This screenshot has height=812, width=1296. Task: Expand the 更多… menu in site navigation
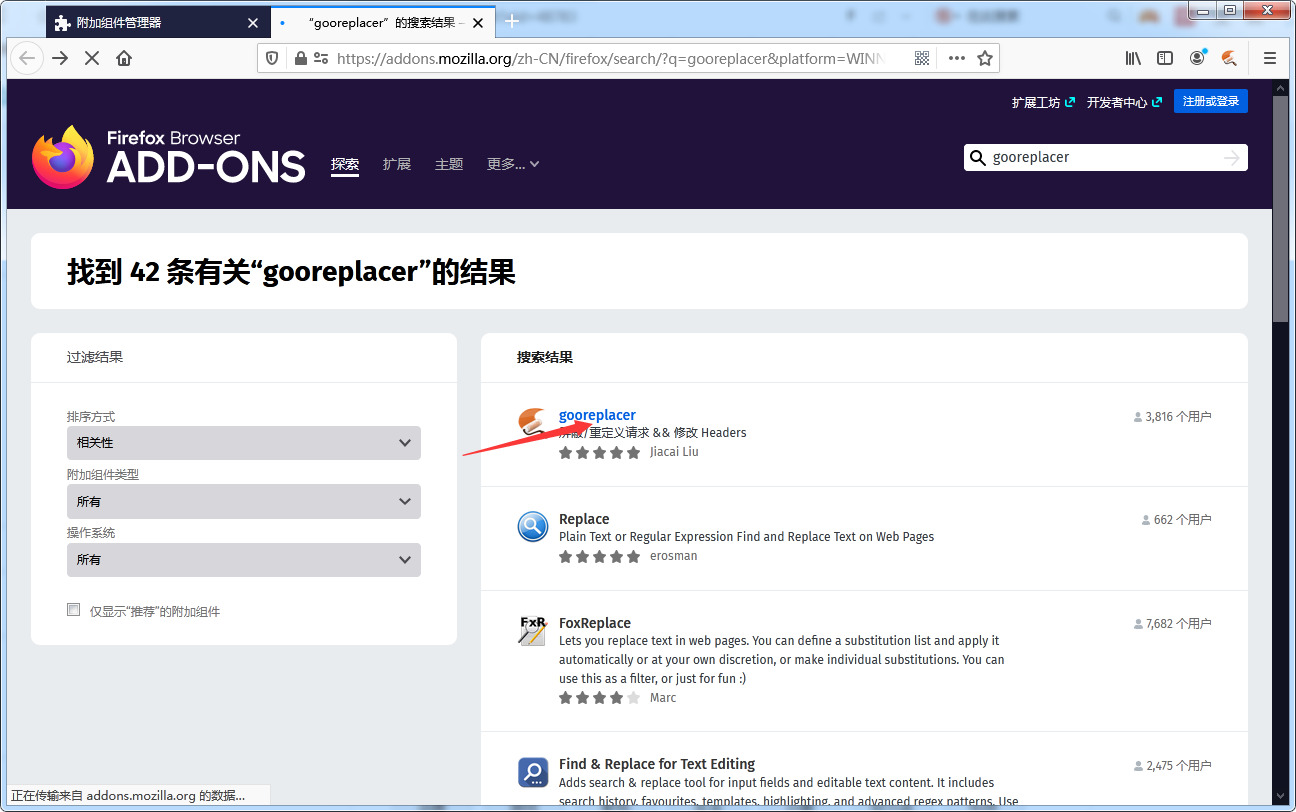513,164
